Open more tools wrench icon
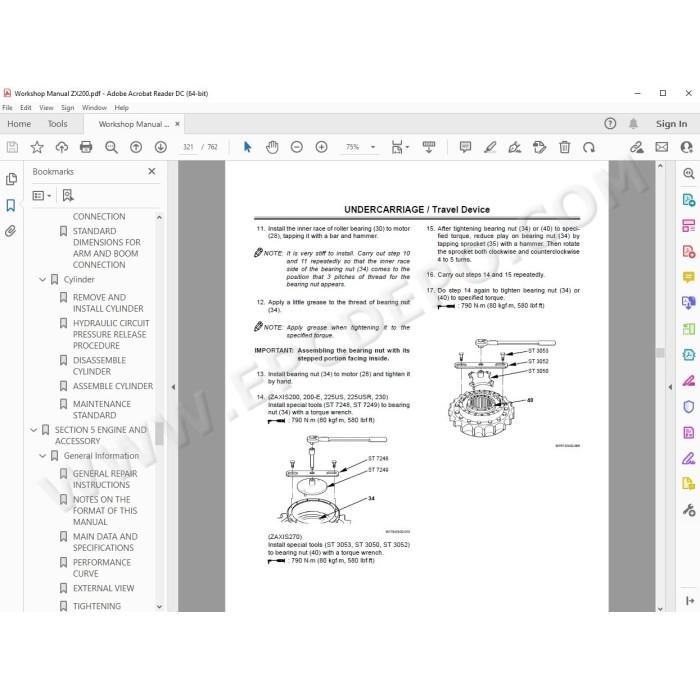700x700 pixels. (689, 510)
